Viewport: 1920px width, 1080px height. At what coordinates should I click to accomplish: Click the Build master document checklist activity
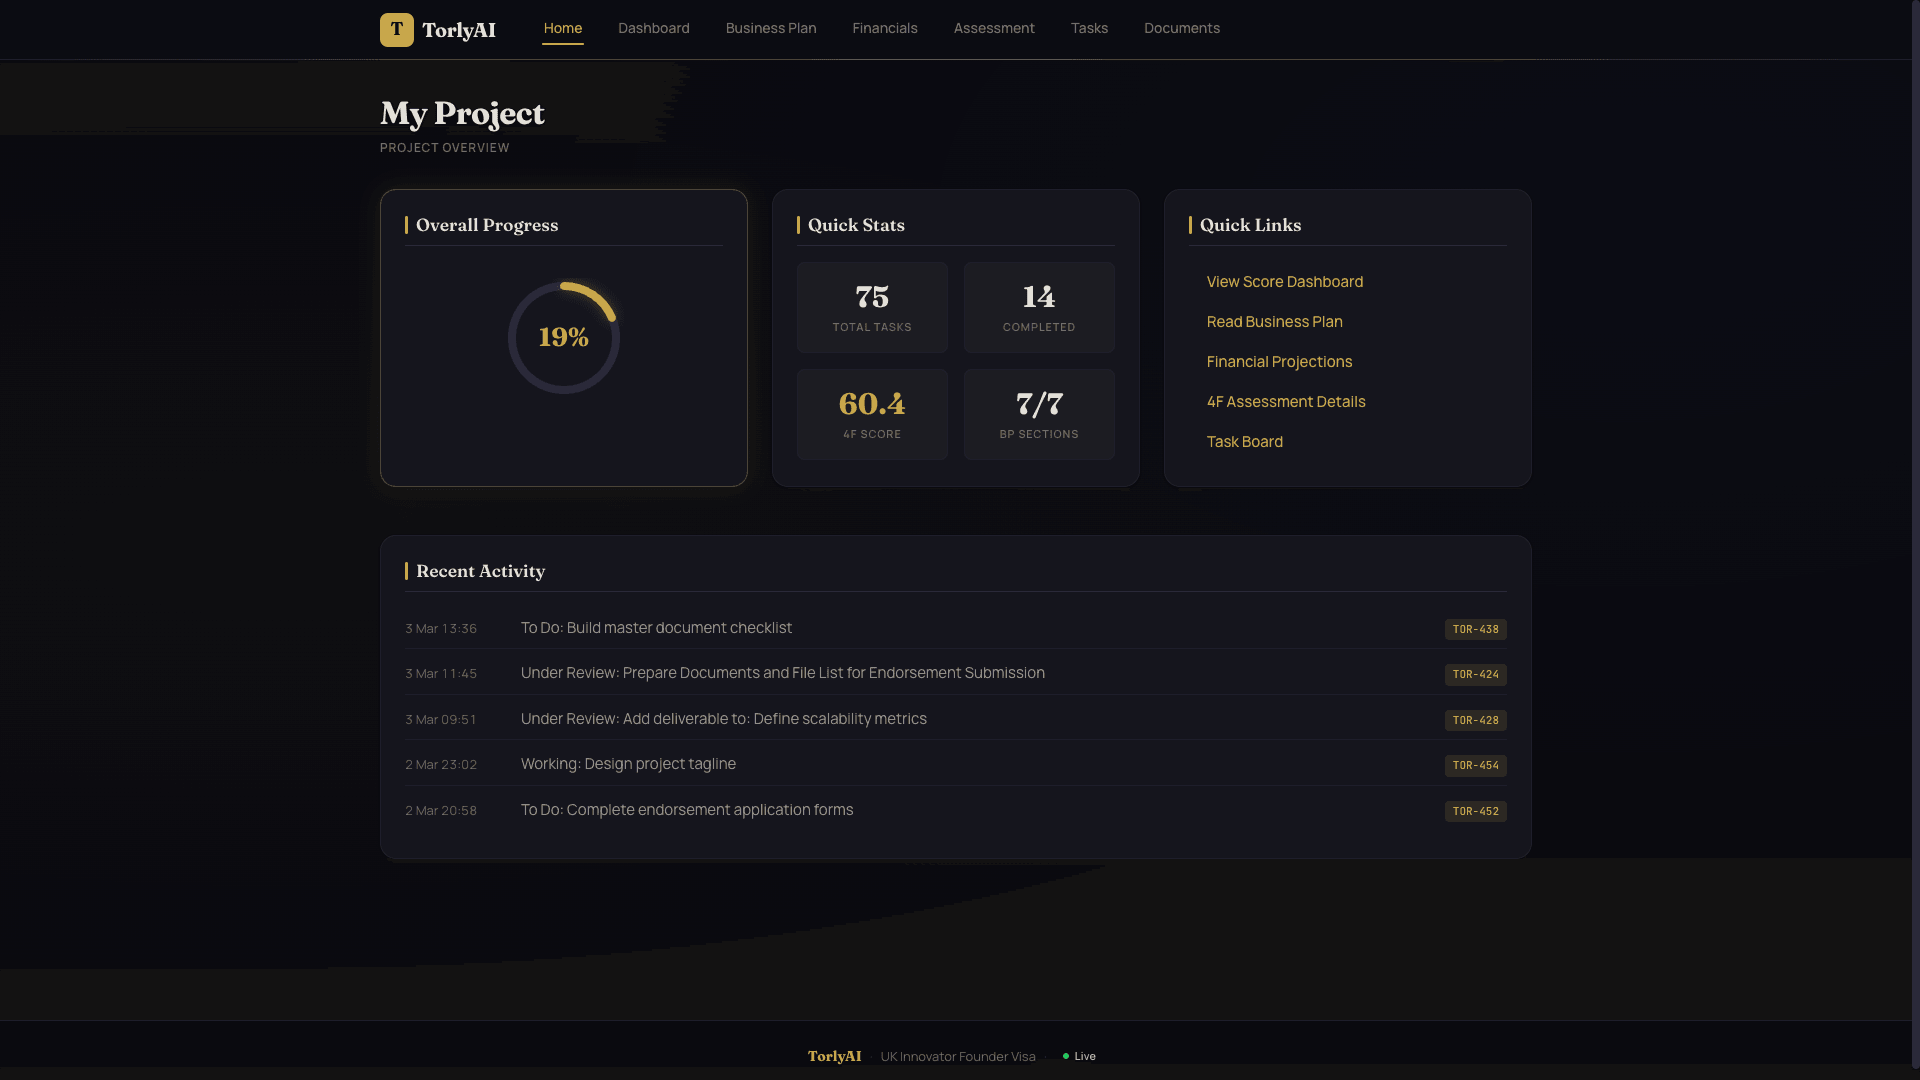pos(656,627)
